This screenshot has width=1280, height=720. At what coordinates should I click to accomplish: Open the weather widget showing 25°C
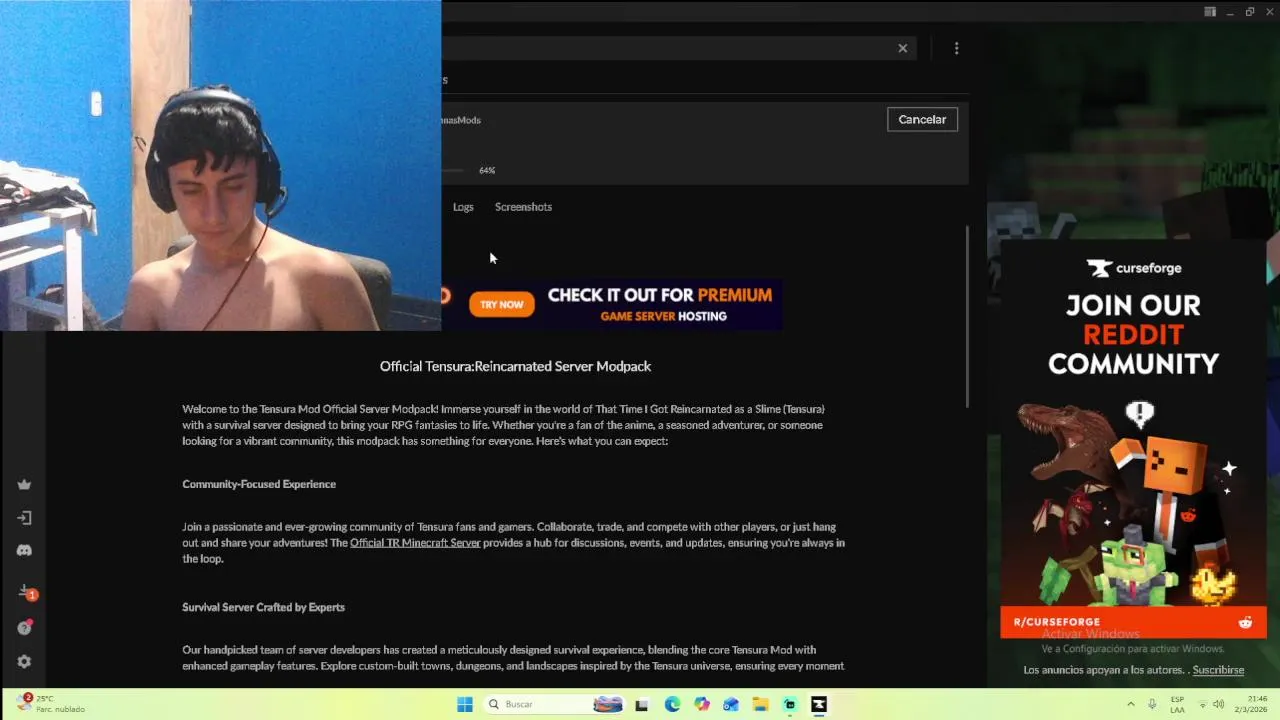[52, 704]
